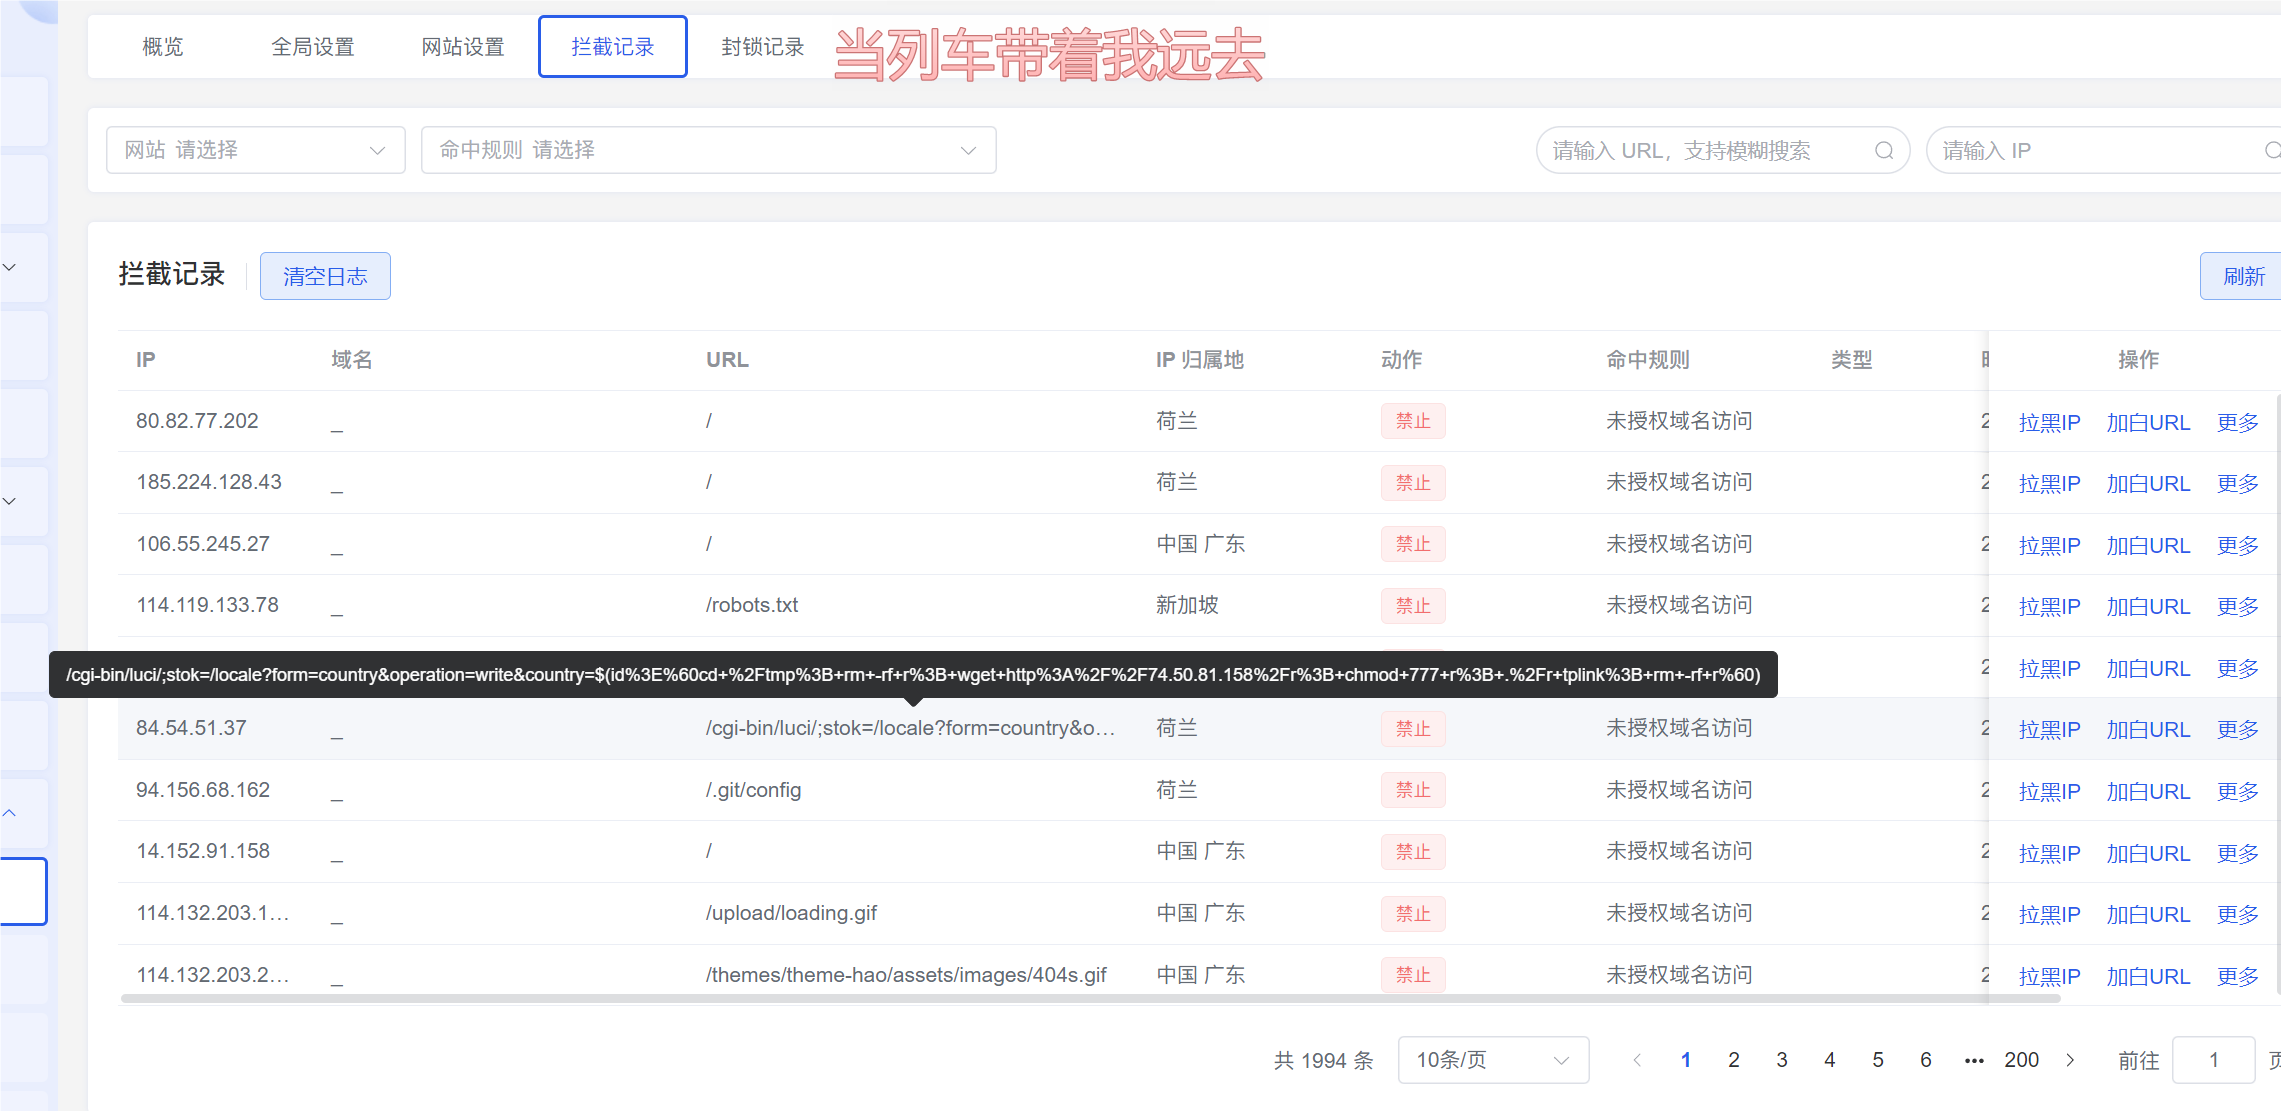
Task: Go to page 200 in pagination
Action: point(2021,1060)
